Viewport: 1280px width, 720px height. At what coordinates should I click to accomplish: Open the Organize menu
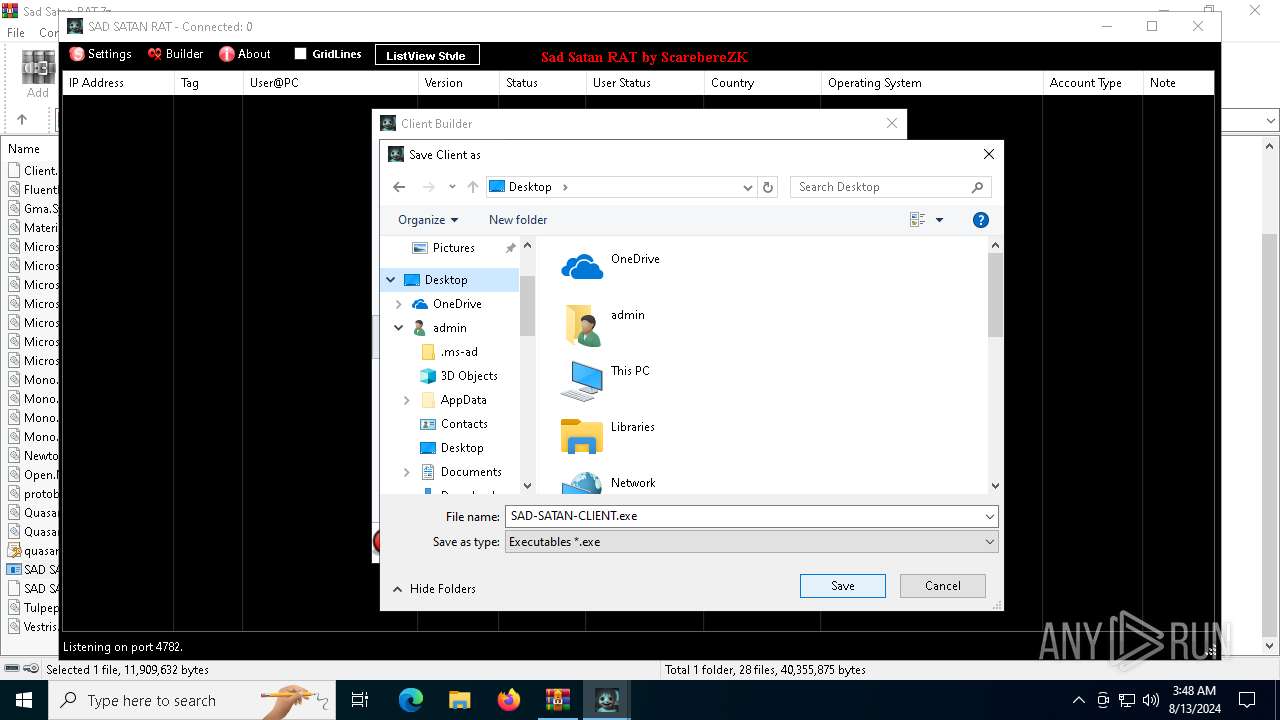[x=428, y=220]
